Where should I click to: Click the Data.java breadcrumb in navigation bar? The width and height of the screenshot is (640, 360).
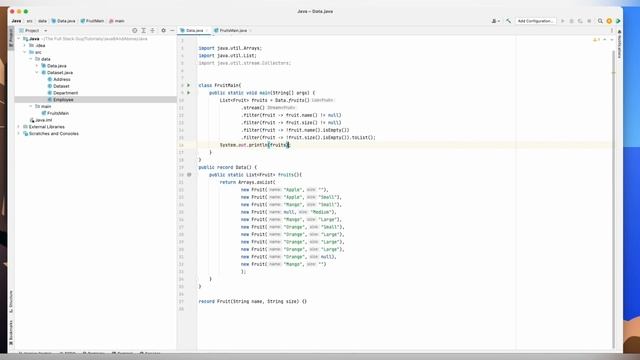63,21
